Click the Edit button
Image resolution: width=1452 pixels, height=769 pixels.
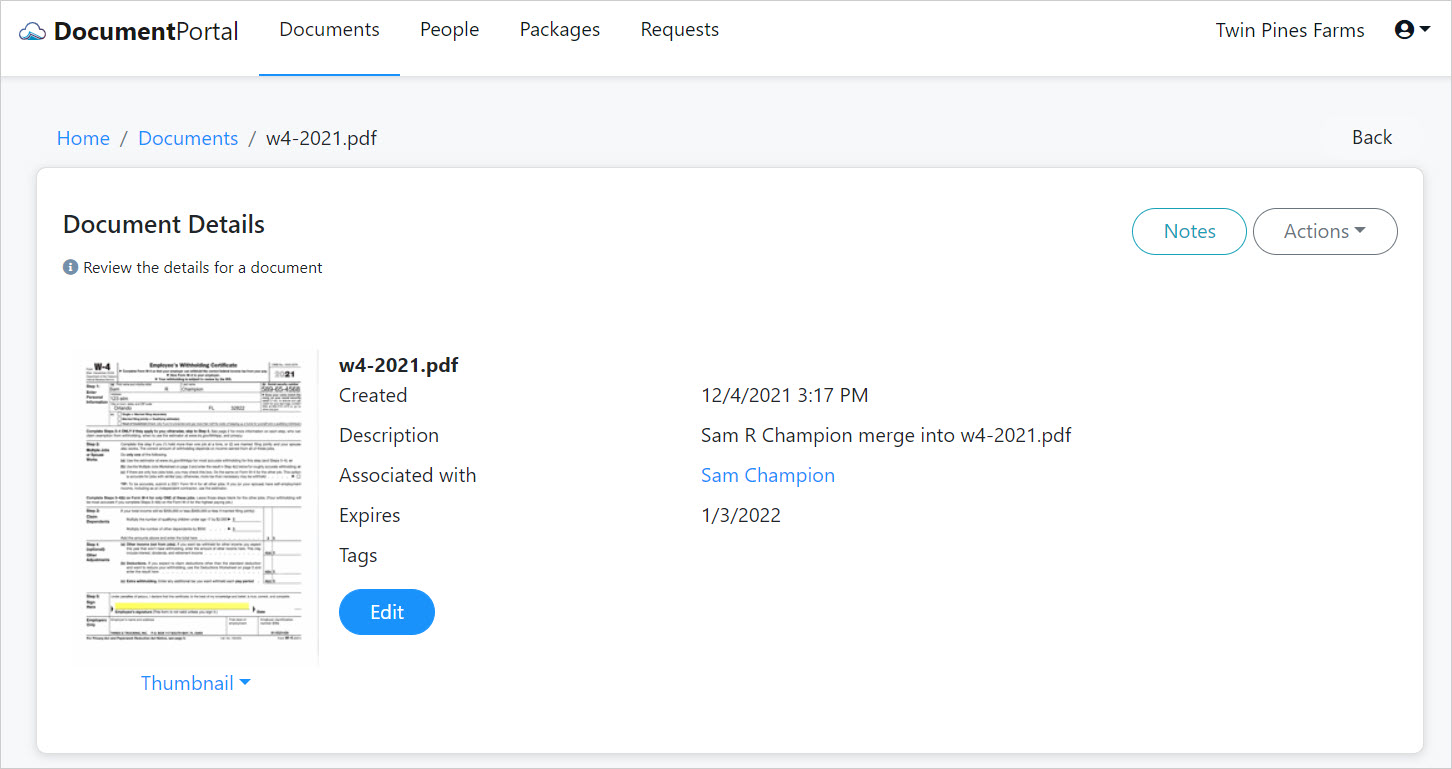coord(387,611)
